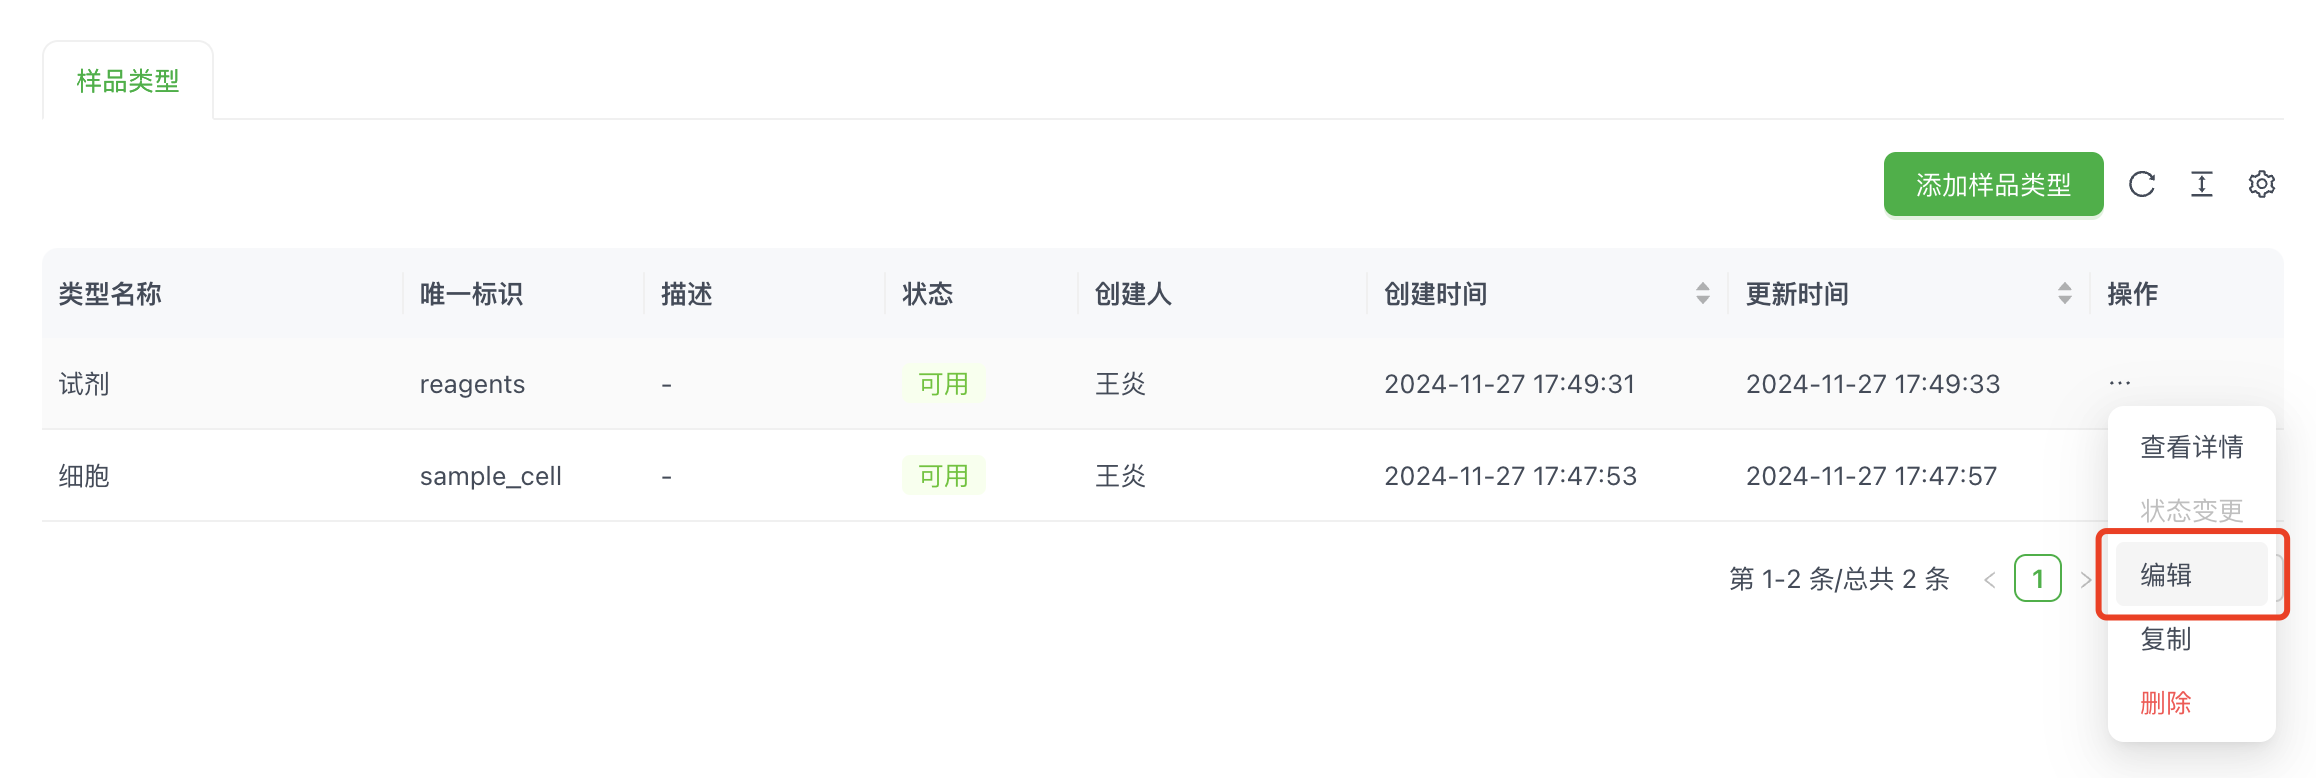Switch to the 样品类型 tab
Viewport: 2316px width, 778px height.
(x=128, y=81)
